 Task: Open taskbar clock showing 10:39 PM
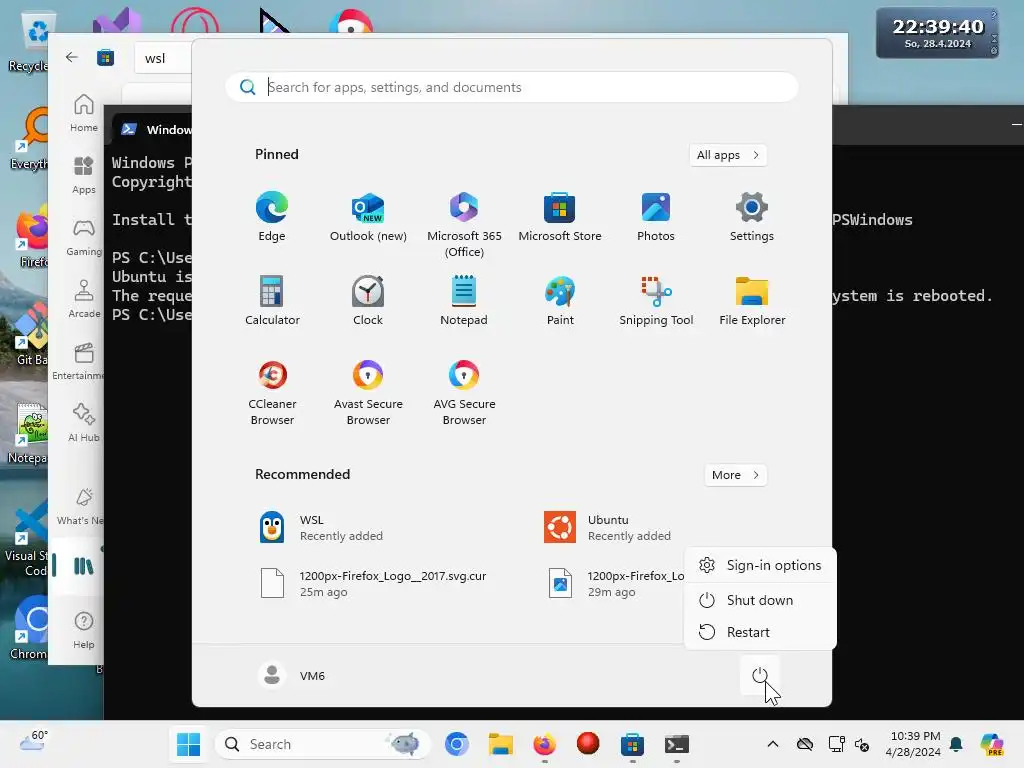(914, 744)
